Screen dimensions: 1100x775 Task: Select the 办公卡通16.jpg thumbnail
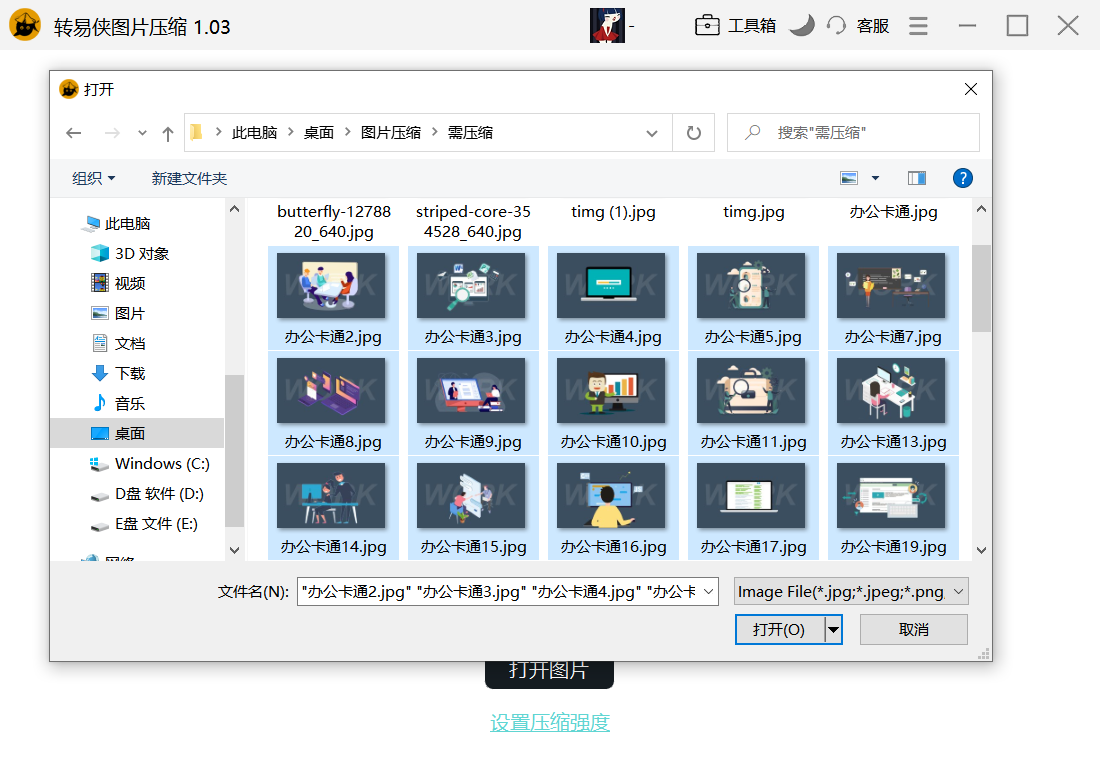click(611, 495)
